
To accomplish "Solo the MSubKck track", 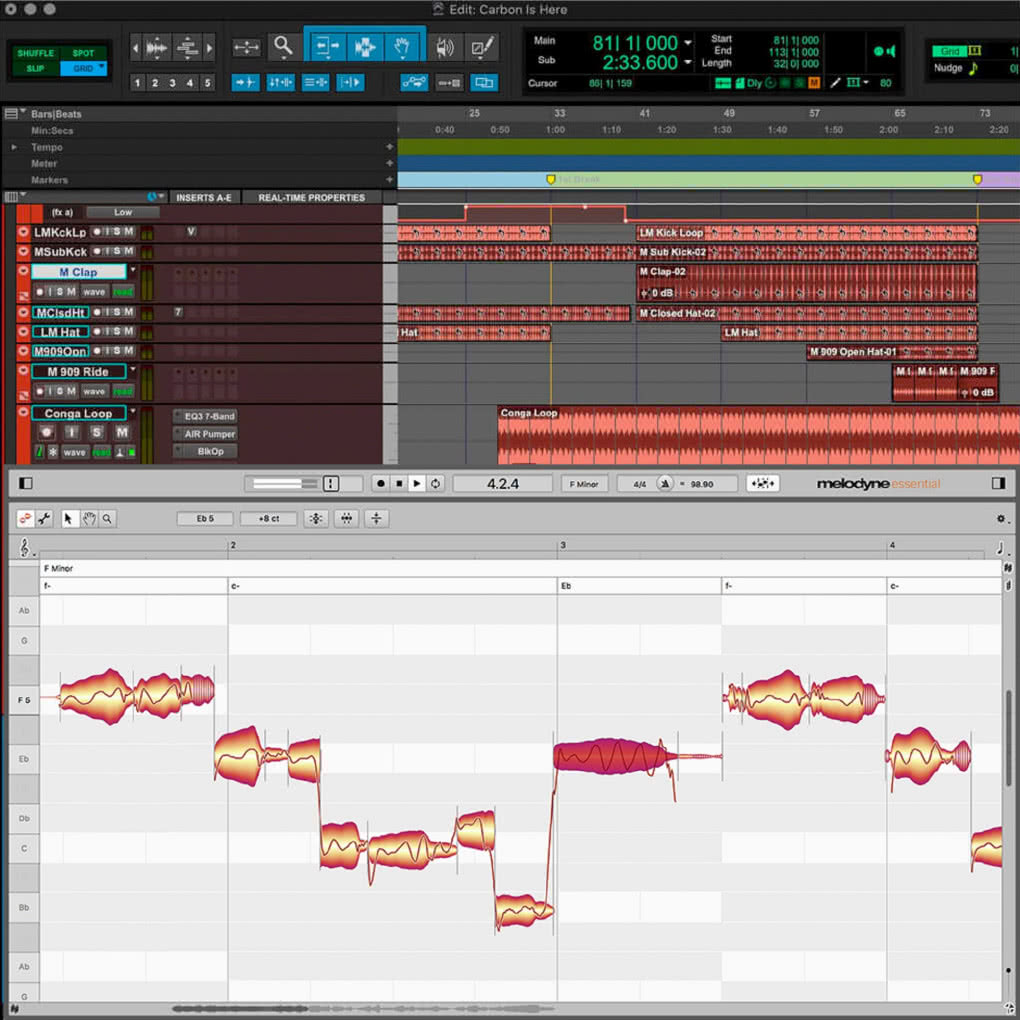I will tap(118, 251).
